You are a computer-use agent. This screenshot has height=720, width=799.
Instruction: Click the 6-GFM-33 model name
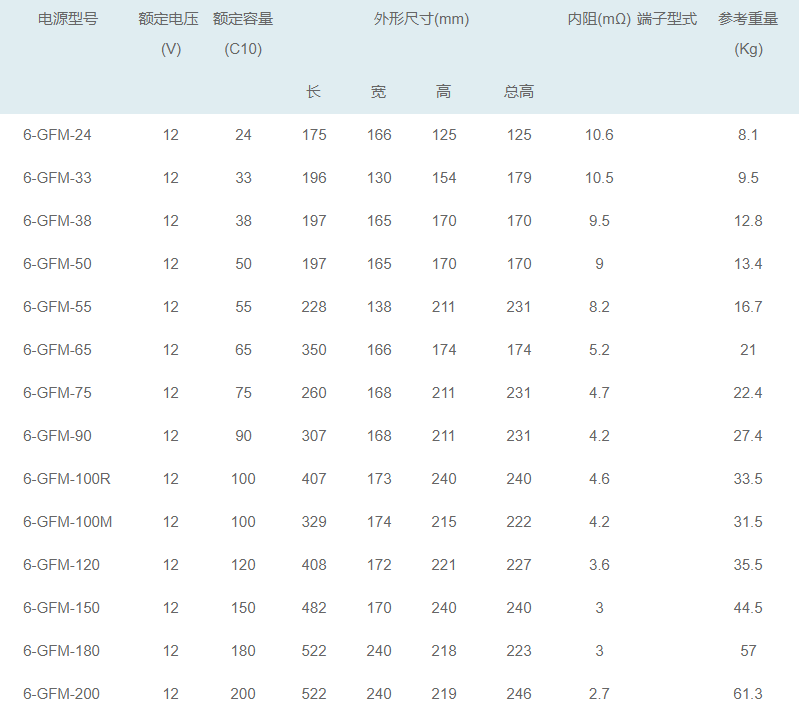pos(57,178)
